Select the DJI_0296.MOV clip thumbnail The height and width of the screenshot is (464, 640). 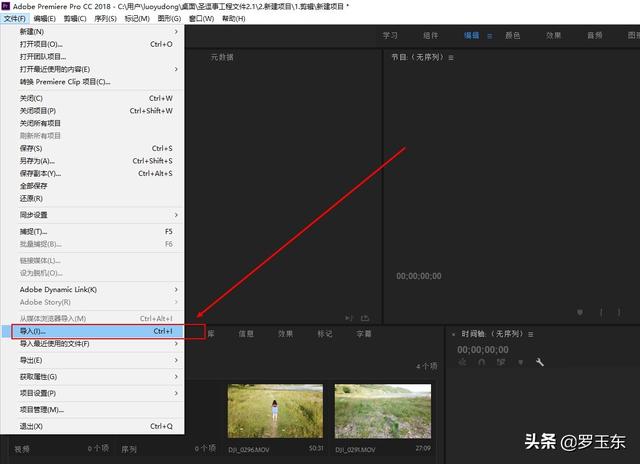pyautogui.click(x=275, y=411)
